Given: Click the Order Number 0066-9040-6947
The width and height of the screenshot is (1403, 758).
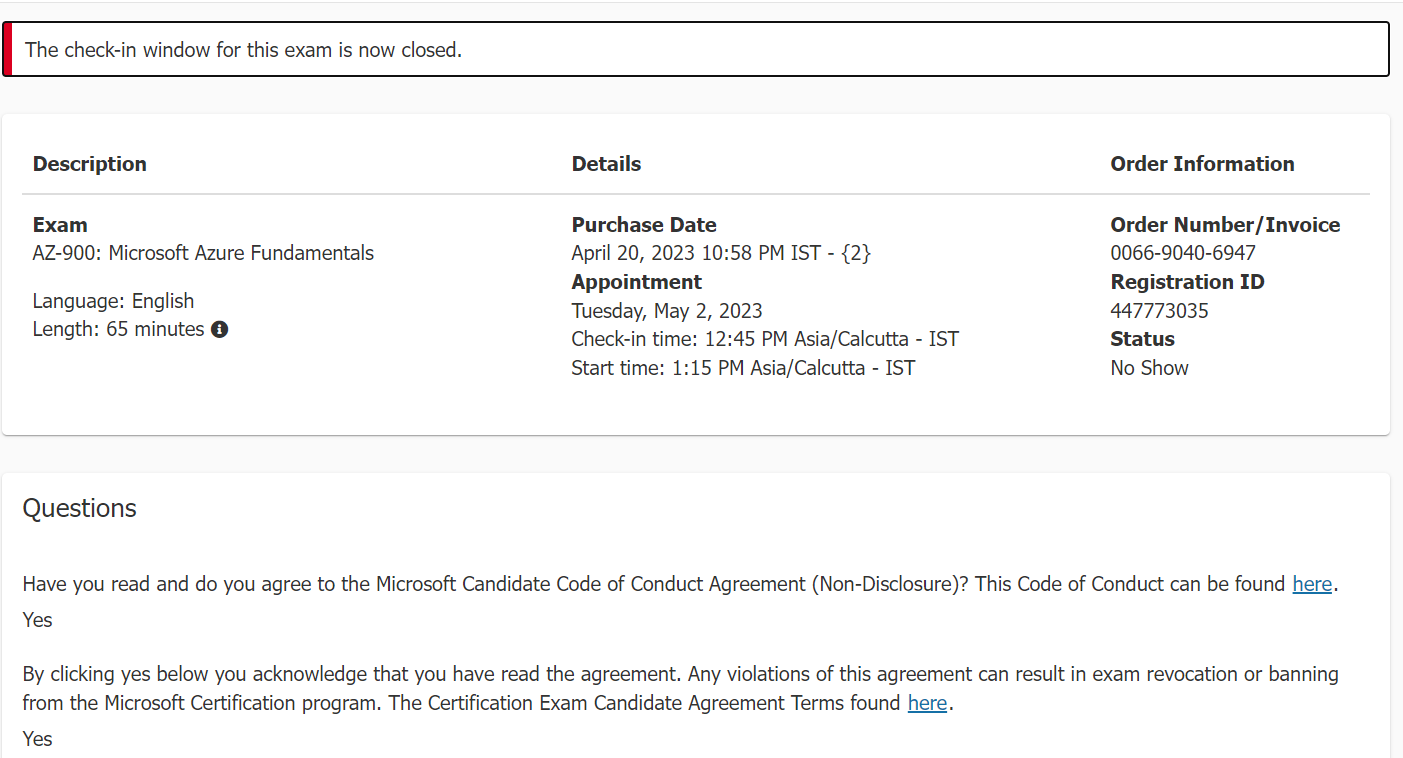Looking at the screenshot, I should [x=1183, y=253].
